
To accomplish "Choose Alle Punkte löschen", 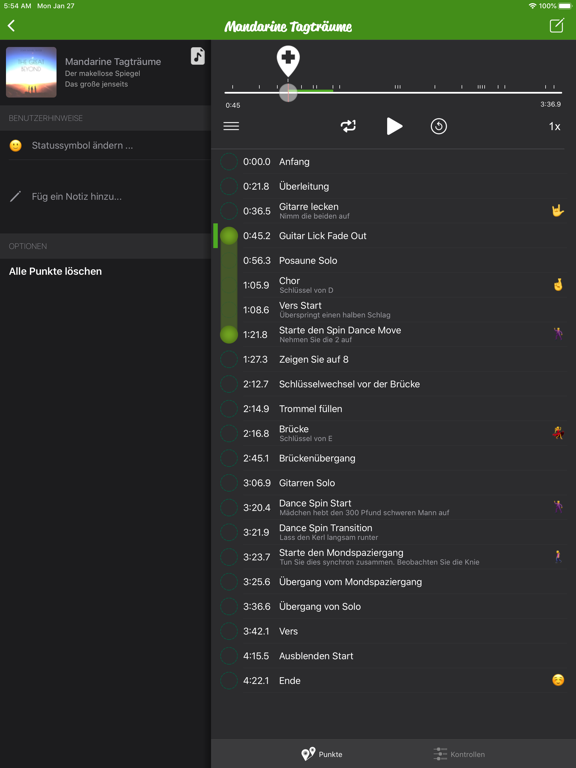I will pyautogui.click(x=55, y=271).
